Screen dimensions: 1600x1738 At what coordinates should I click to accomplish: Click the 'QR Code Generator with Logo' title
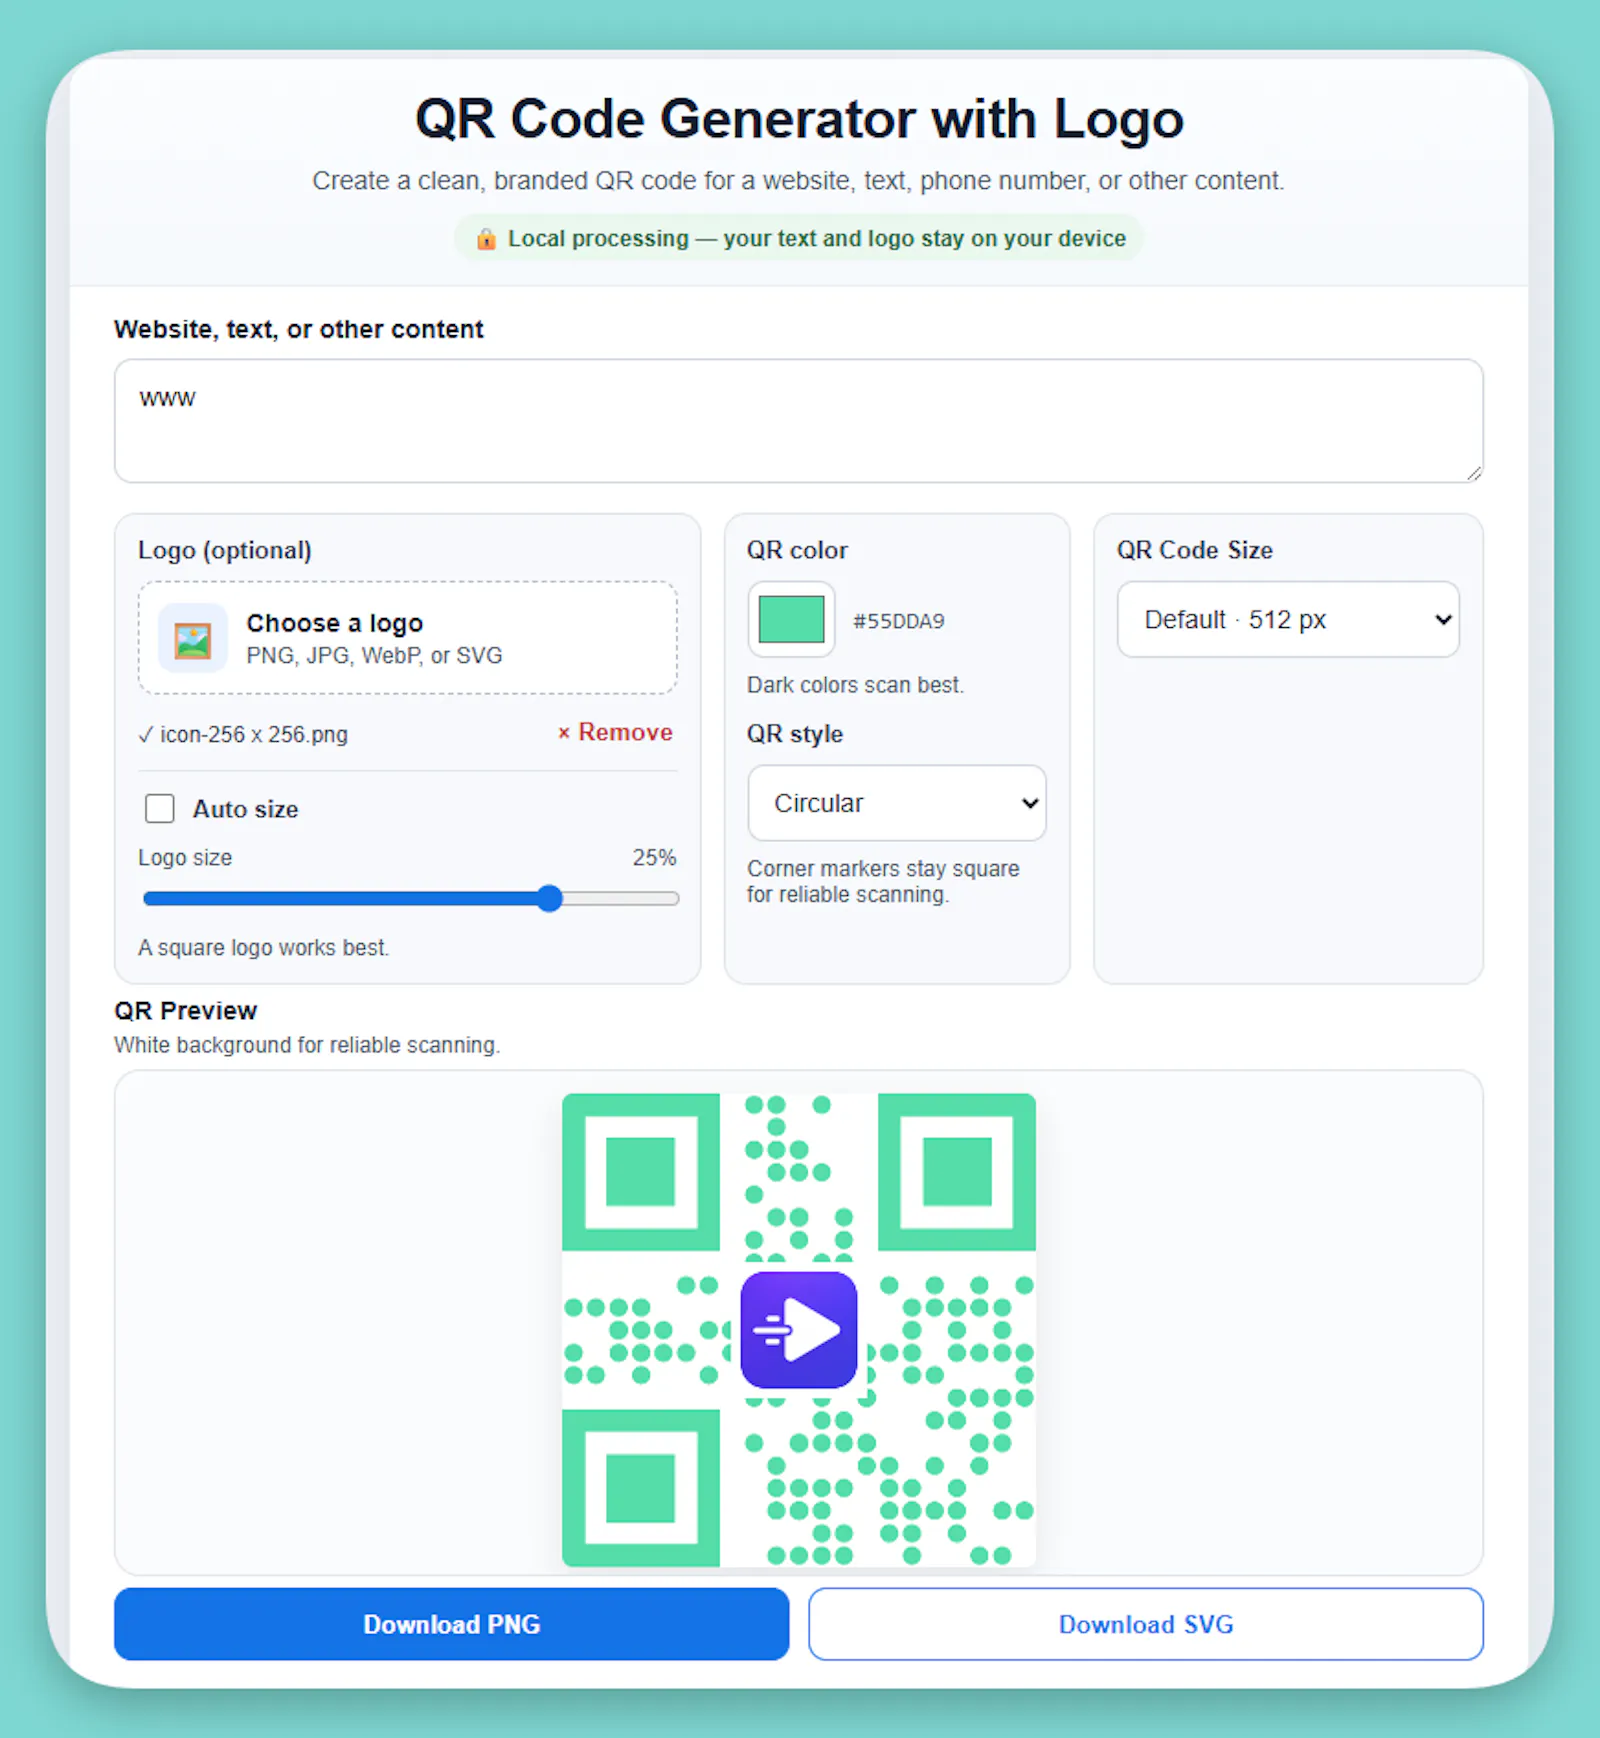[x=799, y=119]
